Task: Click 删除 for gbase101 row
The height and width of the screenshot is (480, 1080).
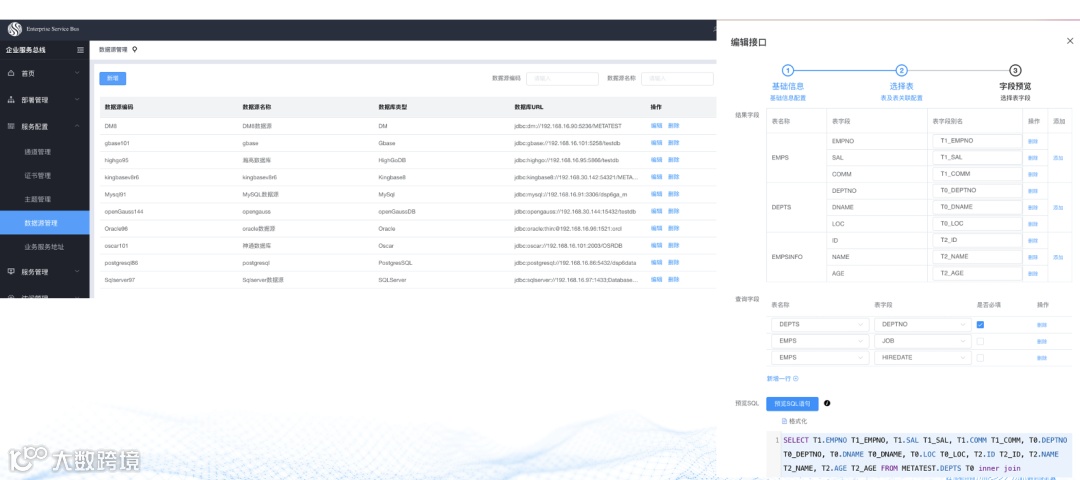Action: click(674, 143)
